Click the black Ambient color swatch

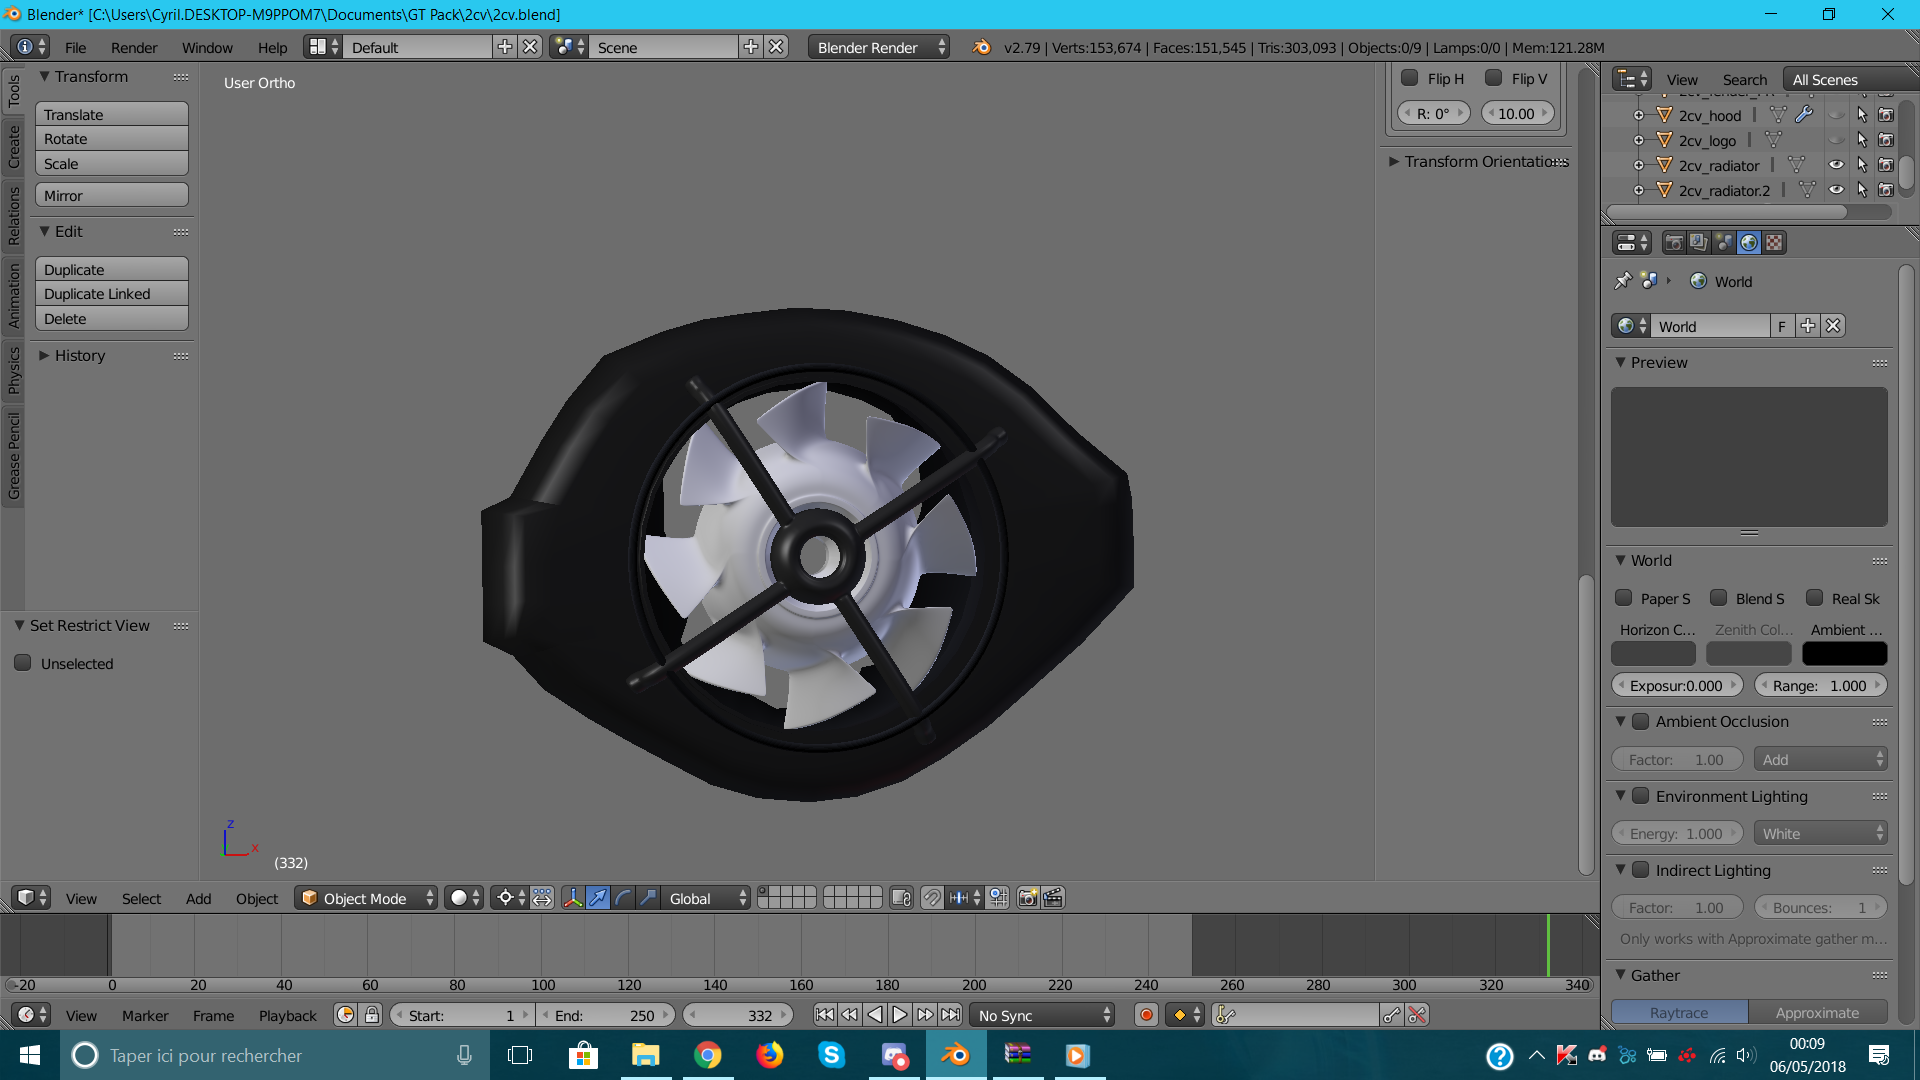tap(1844, 654)
